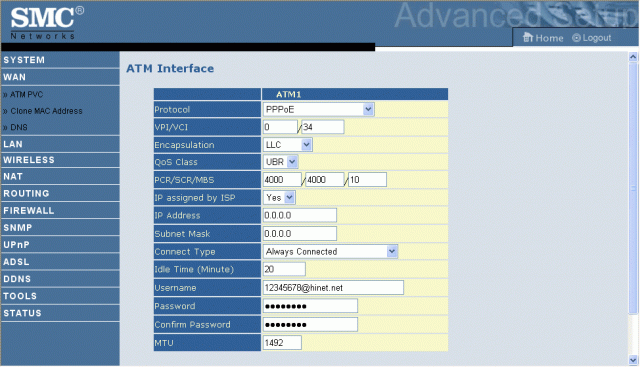Click the Username input field

[x=333, y=287]
